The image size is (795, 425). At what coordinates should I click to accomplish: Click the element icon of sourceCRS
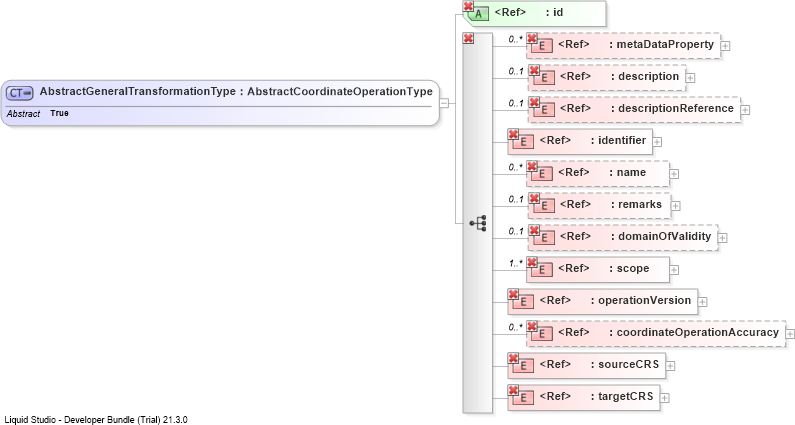[x=523, y=365]
